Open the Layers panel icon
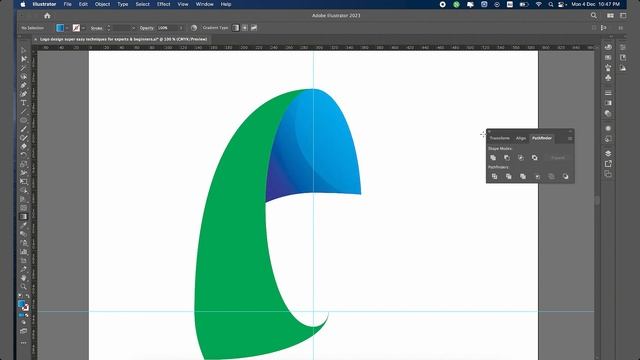The width and height of the screenshot is (640, 360). click(x=608, y=153)
